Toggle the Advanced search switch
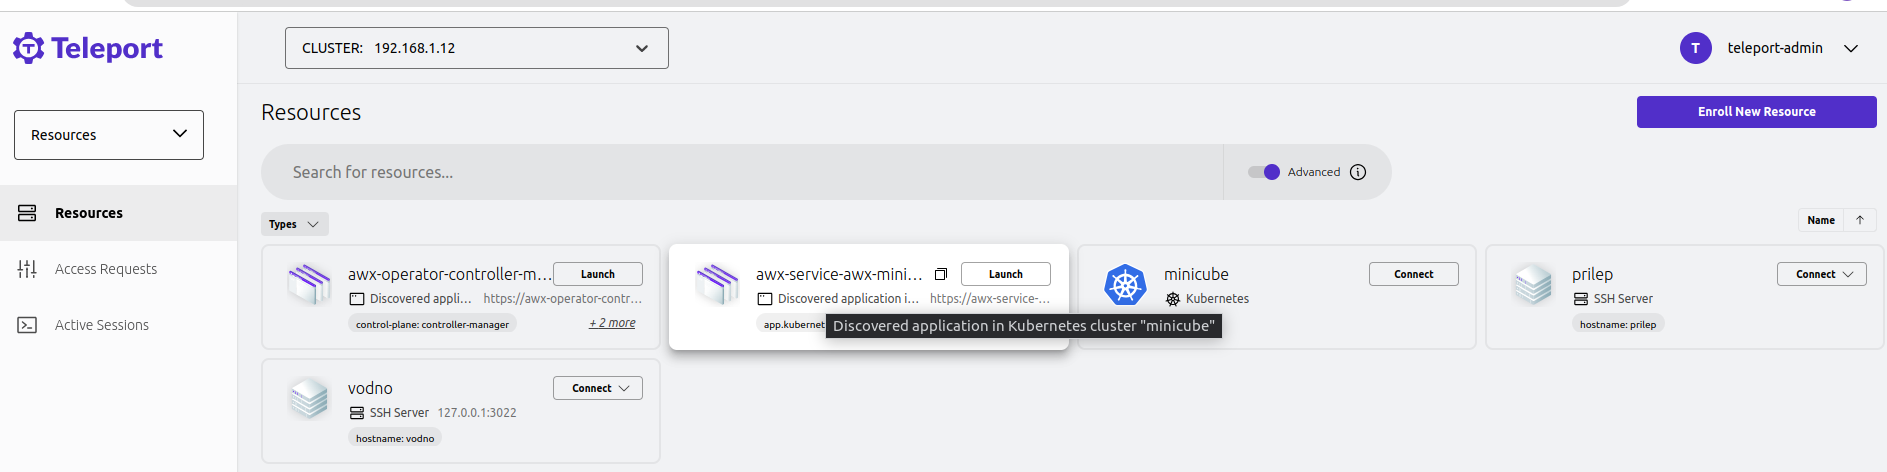The height and width of the screenshot is (472, 1887). (x=1264, y=172)
